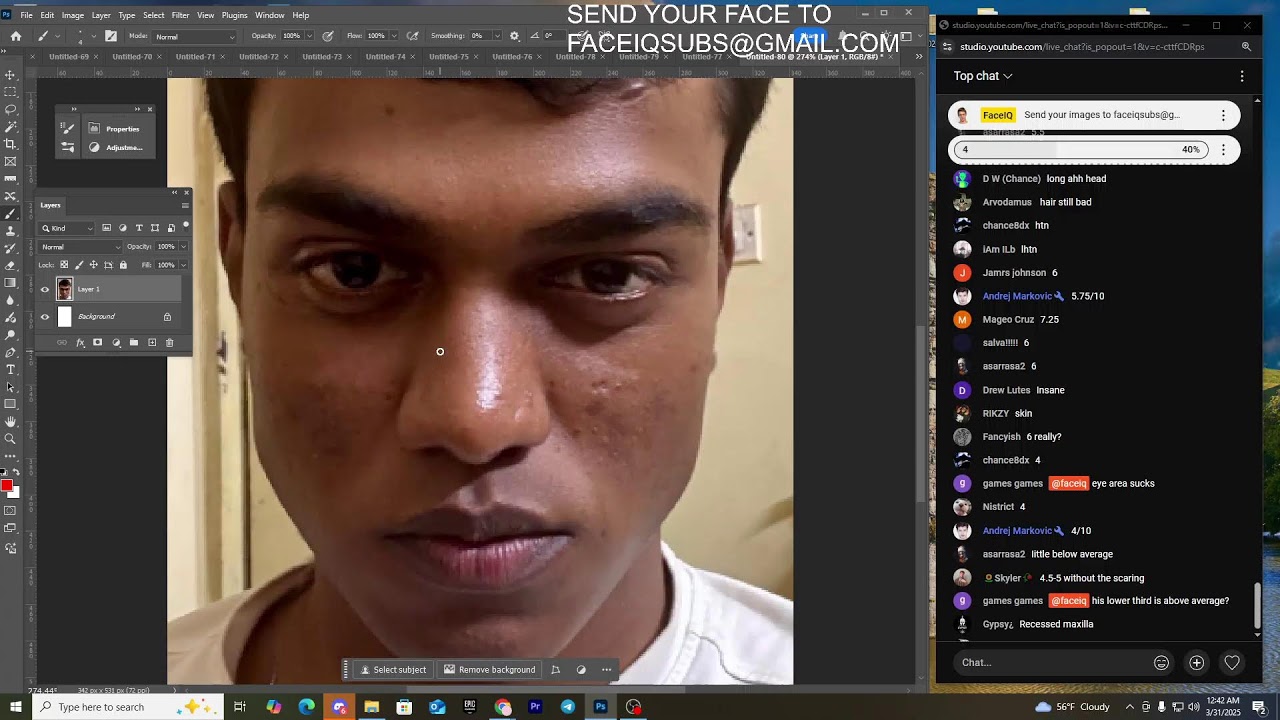Click Layer 1 thumbnail
This screenshot has width=1280, height=720.
point(65,290)
